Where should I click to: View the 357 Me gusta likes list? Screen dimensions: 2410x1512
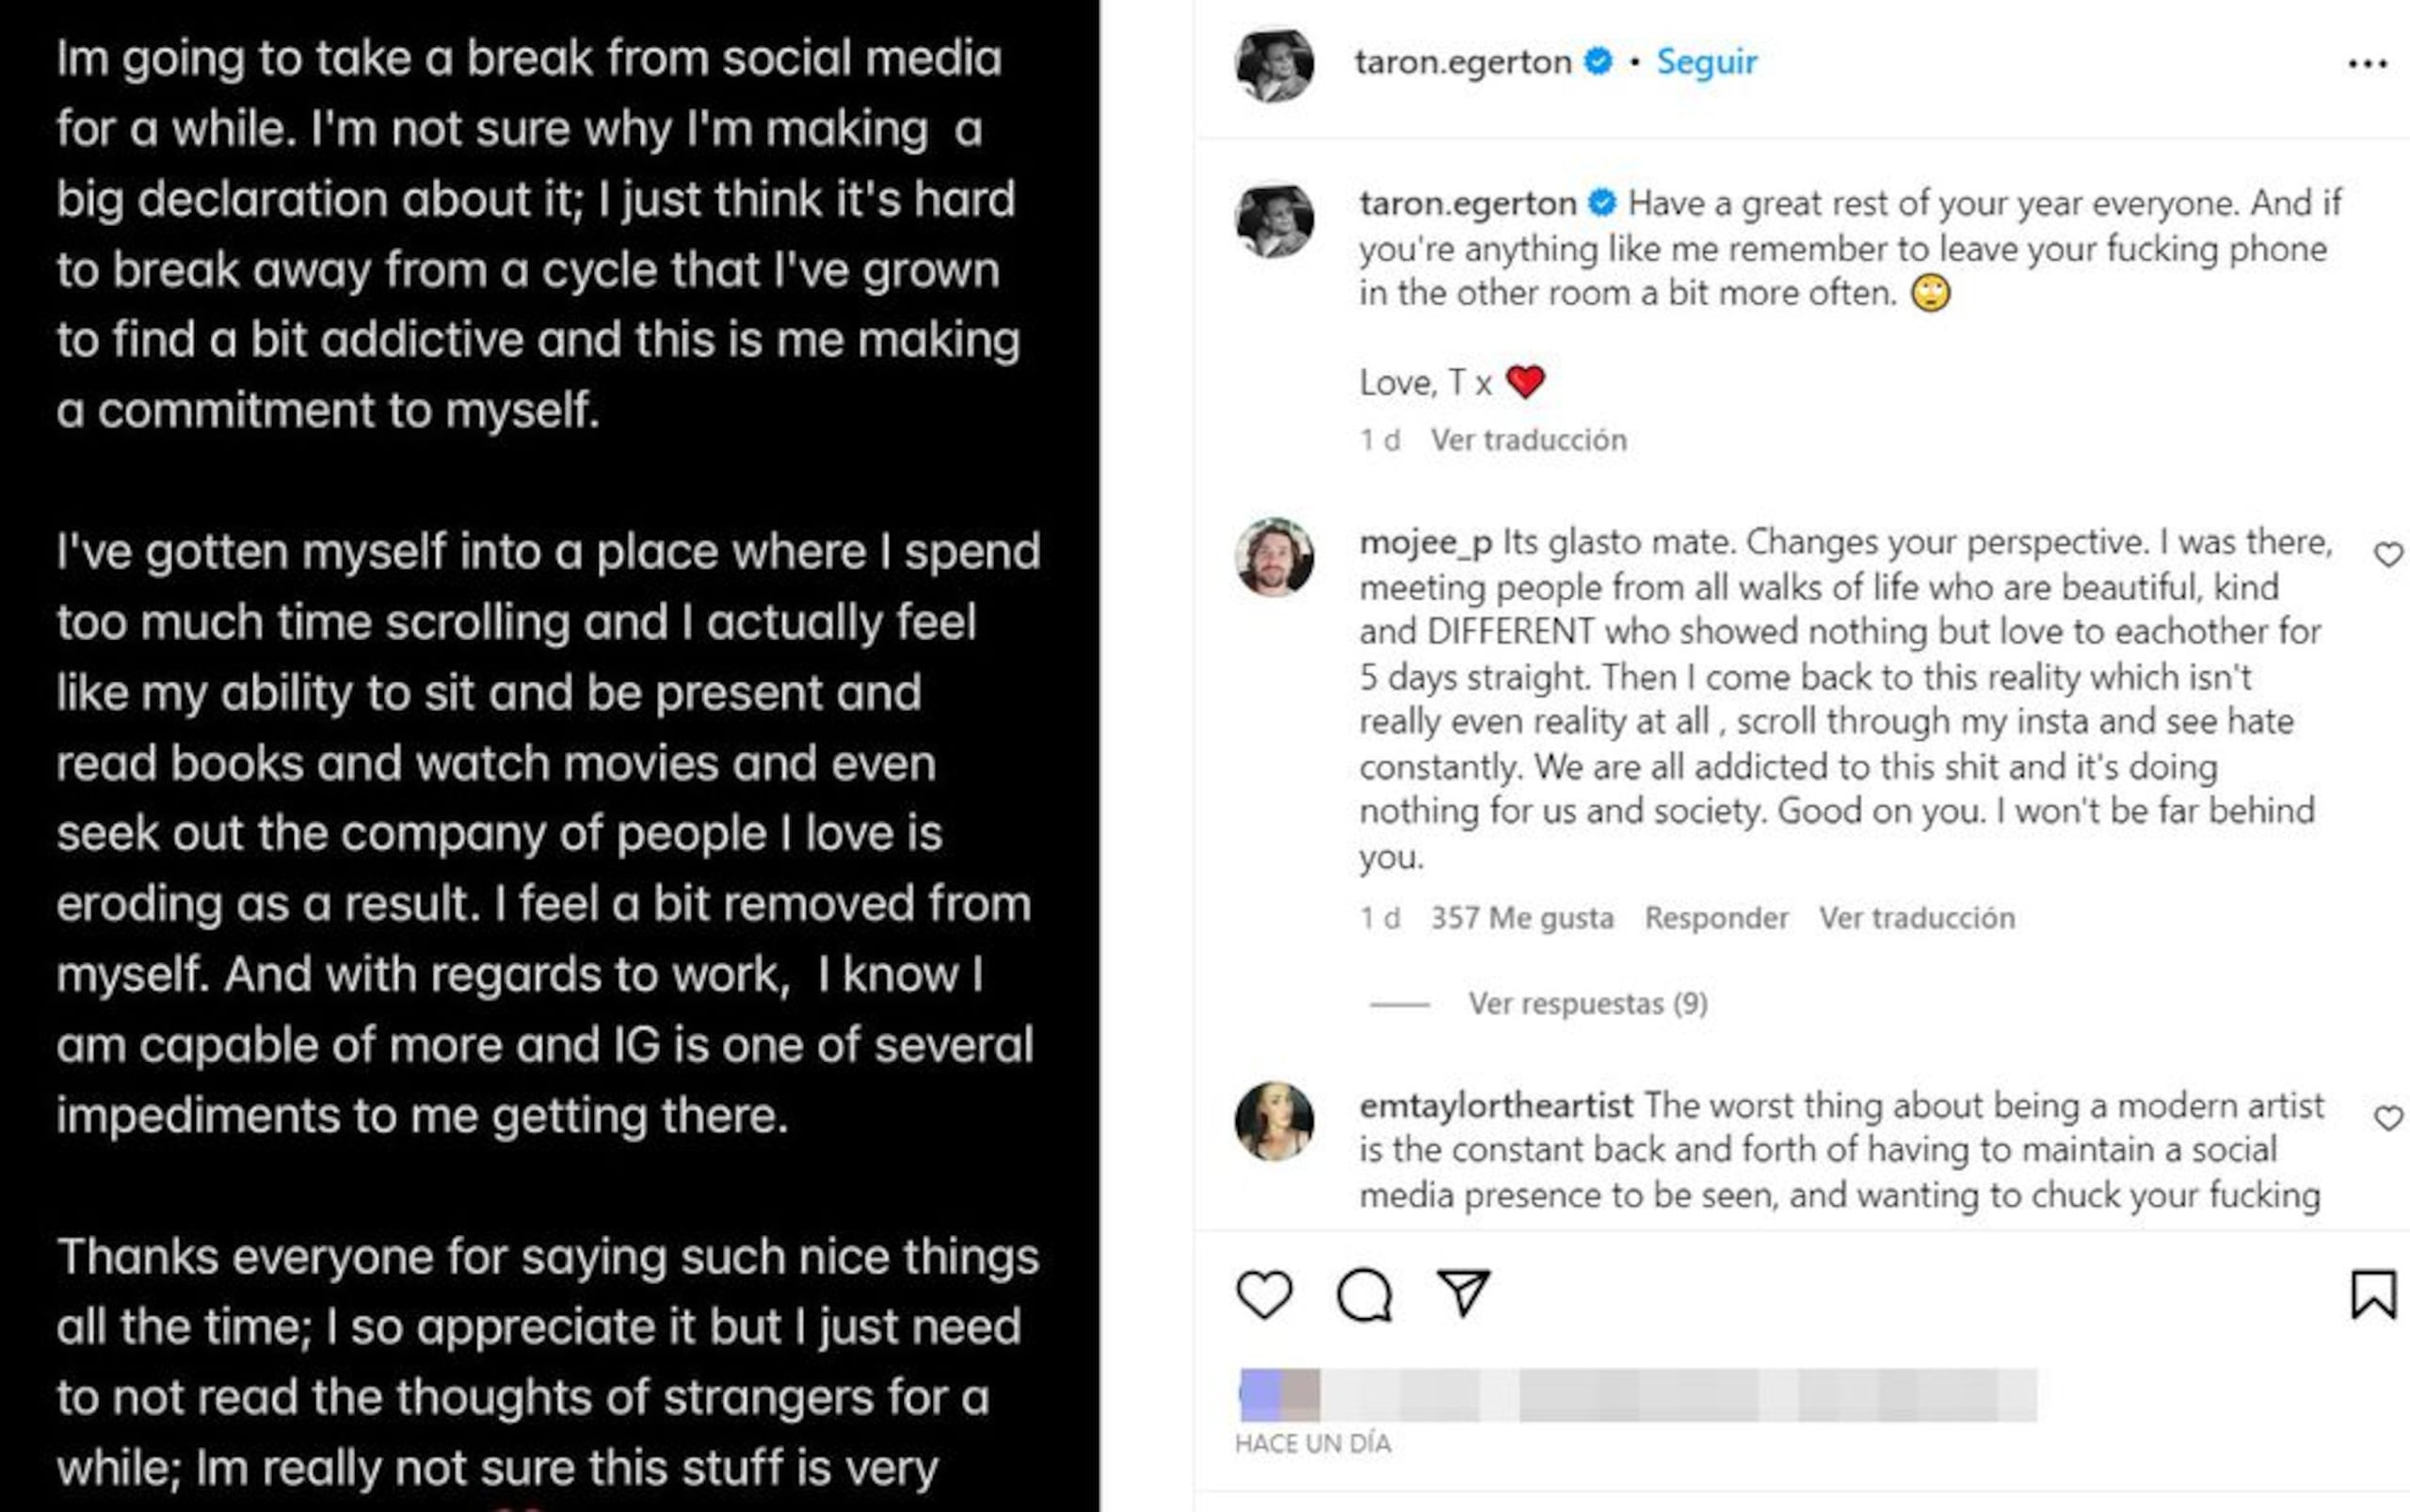[x=1522, y=918]
